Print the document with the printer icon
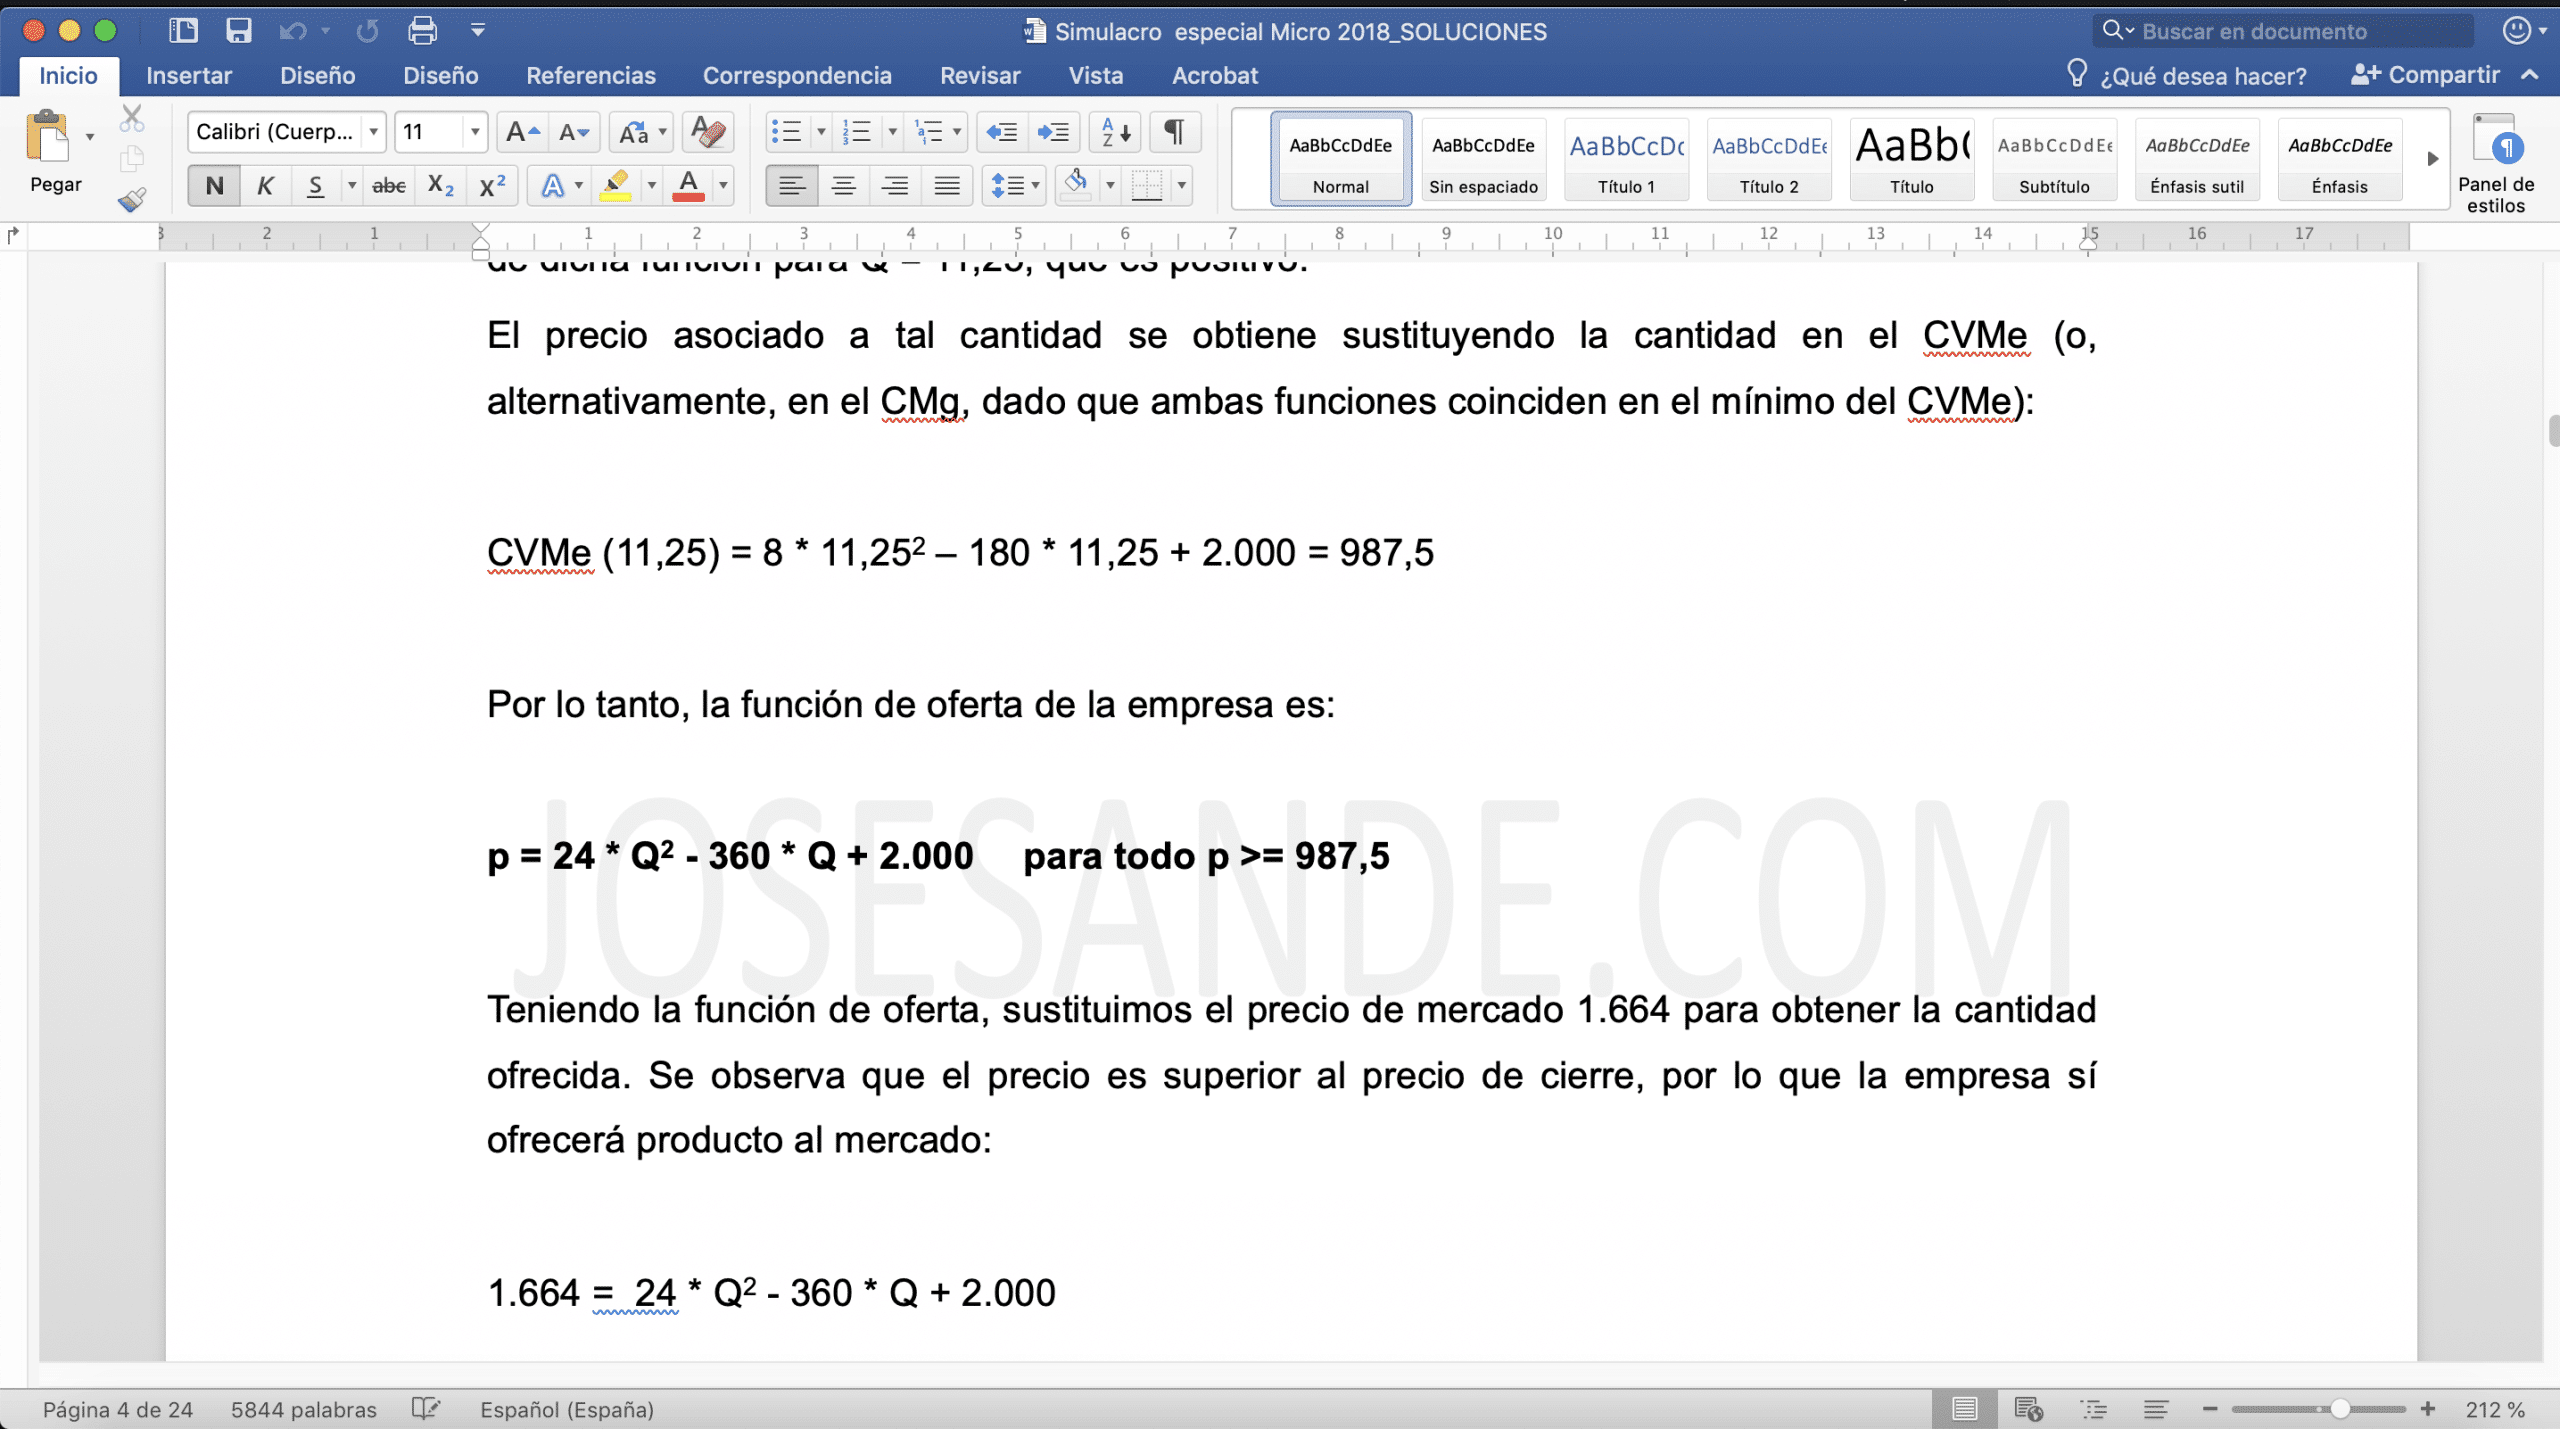 click(422, 31)
